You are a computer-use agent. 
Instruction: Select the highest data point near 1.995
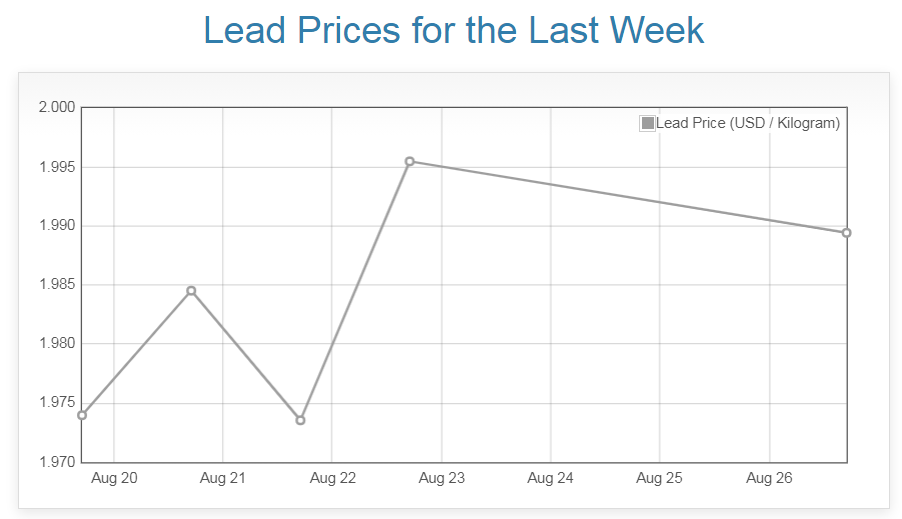(x=410, y=161)
